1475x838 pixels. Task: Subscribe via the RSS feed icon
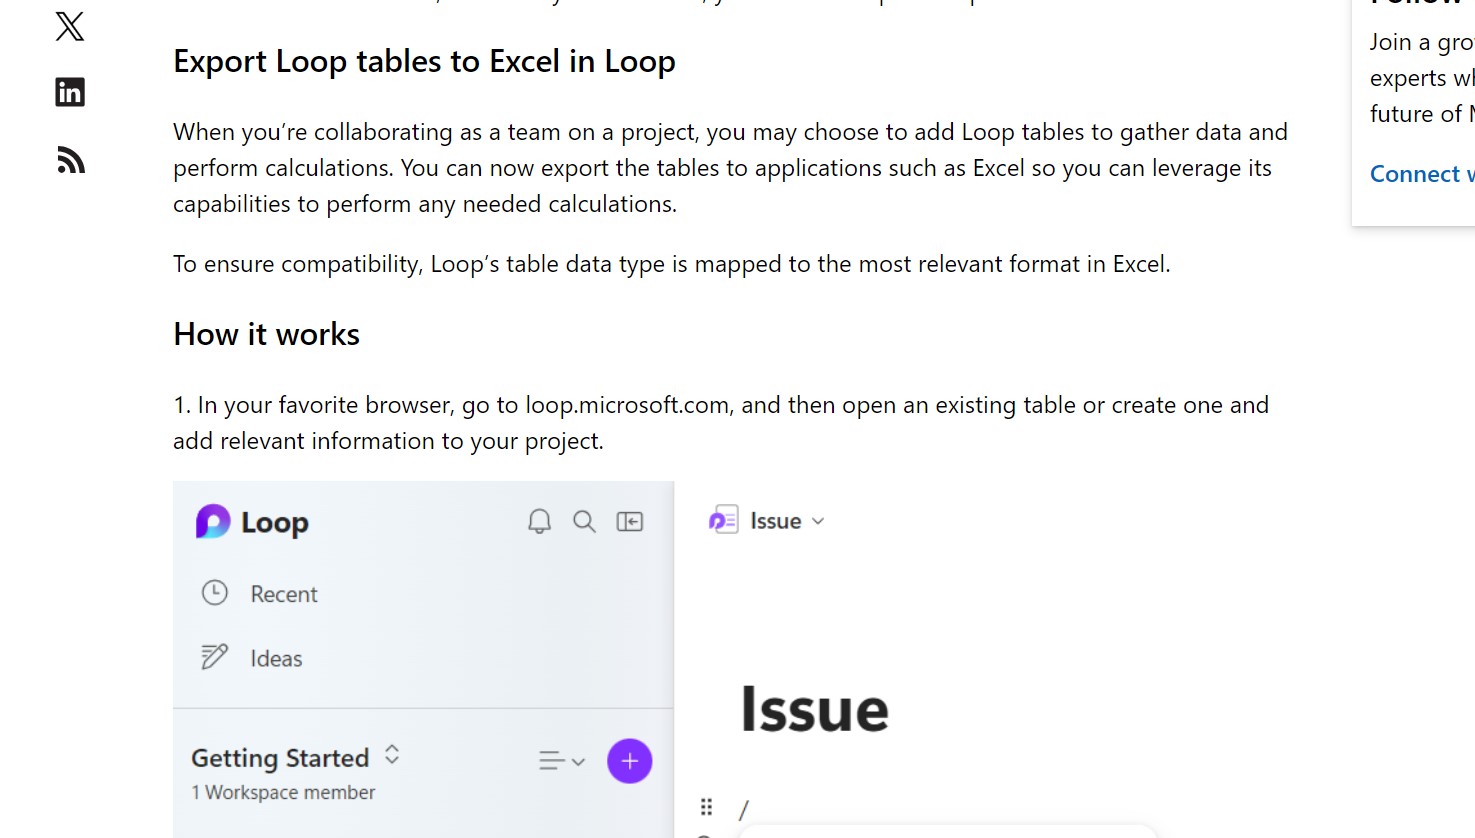coord(69,159)
